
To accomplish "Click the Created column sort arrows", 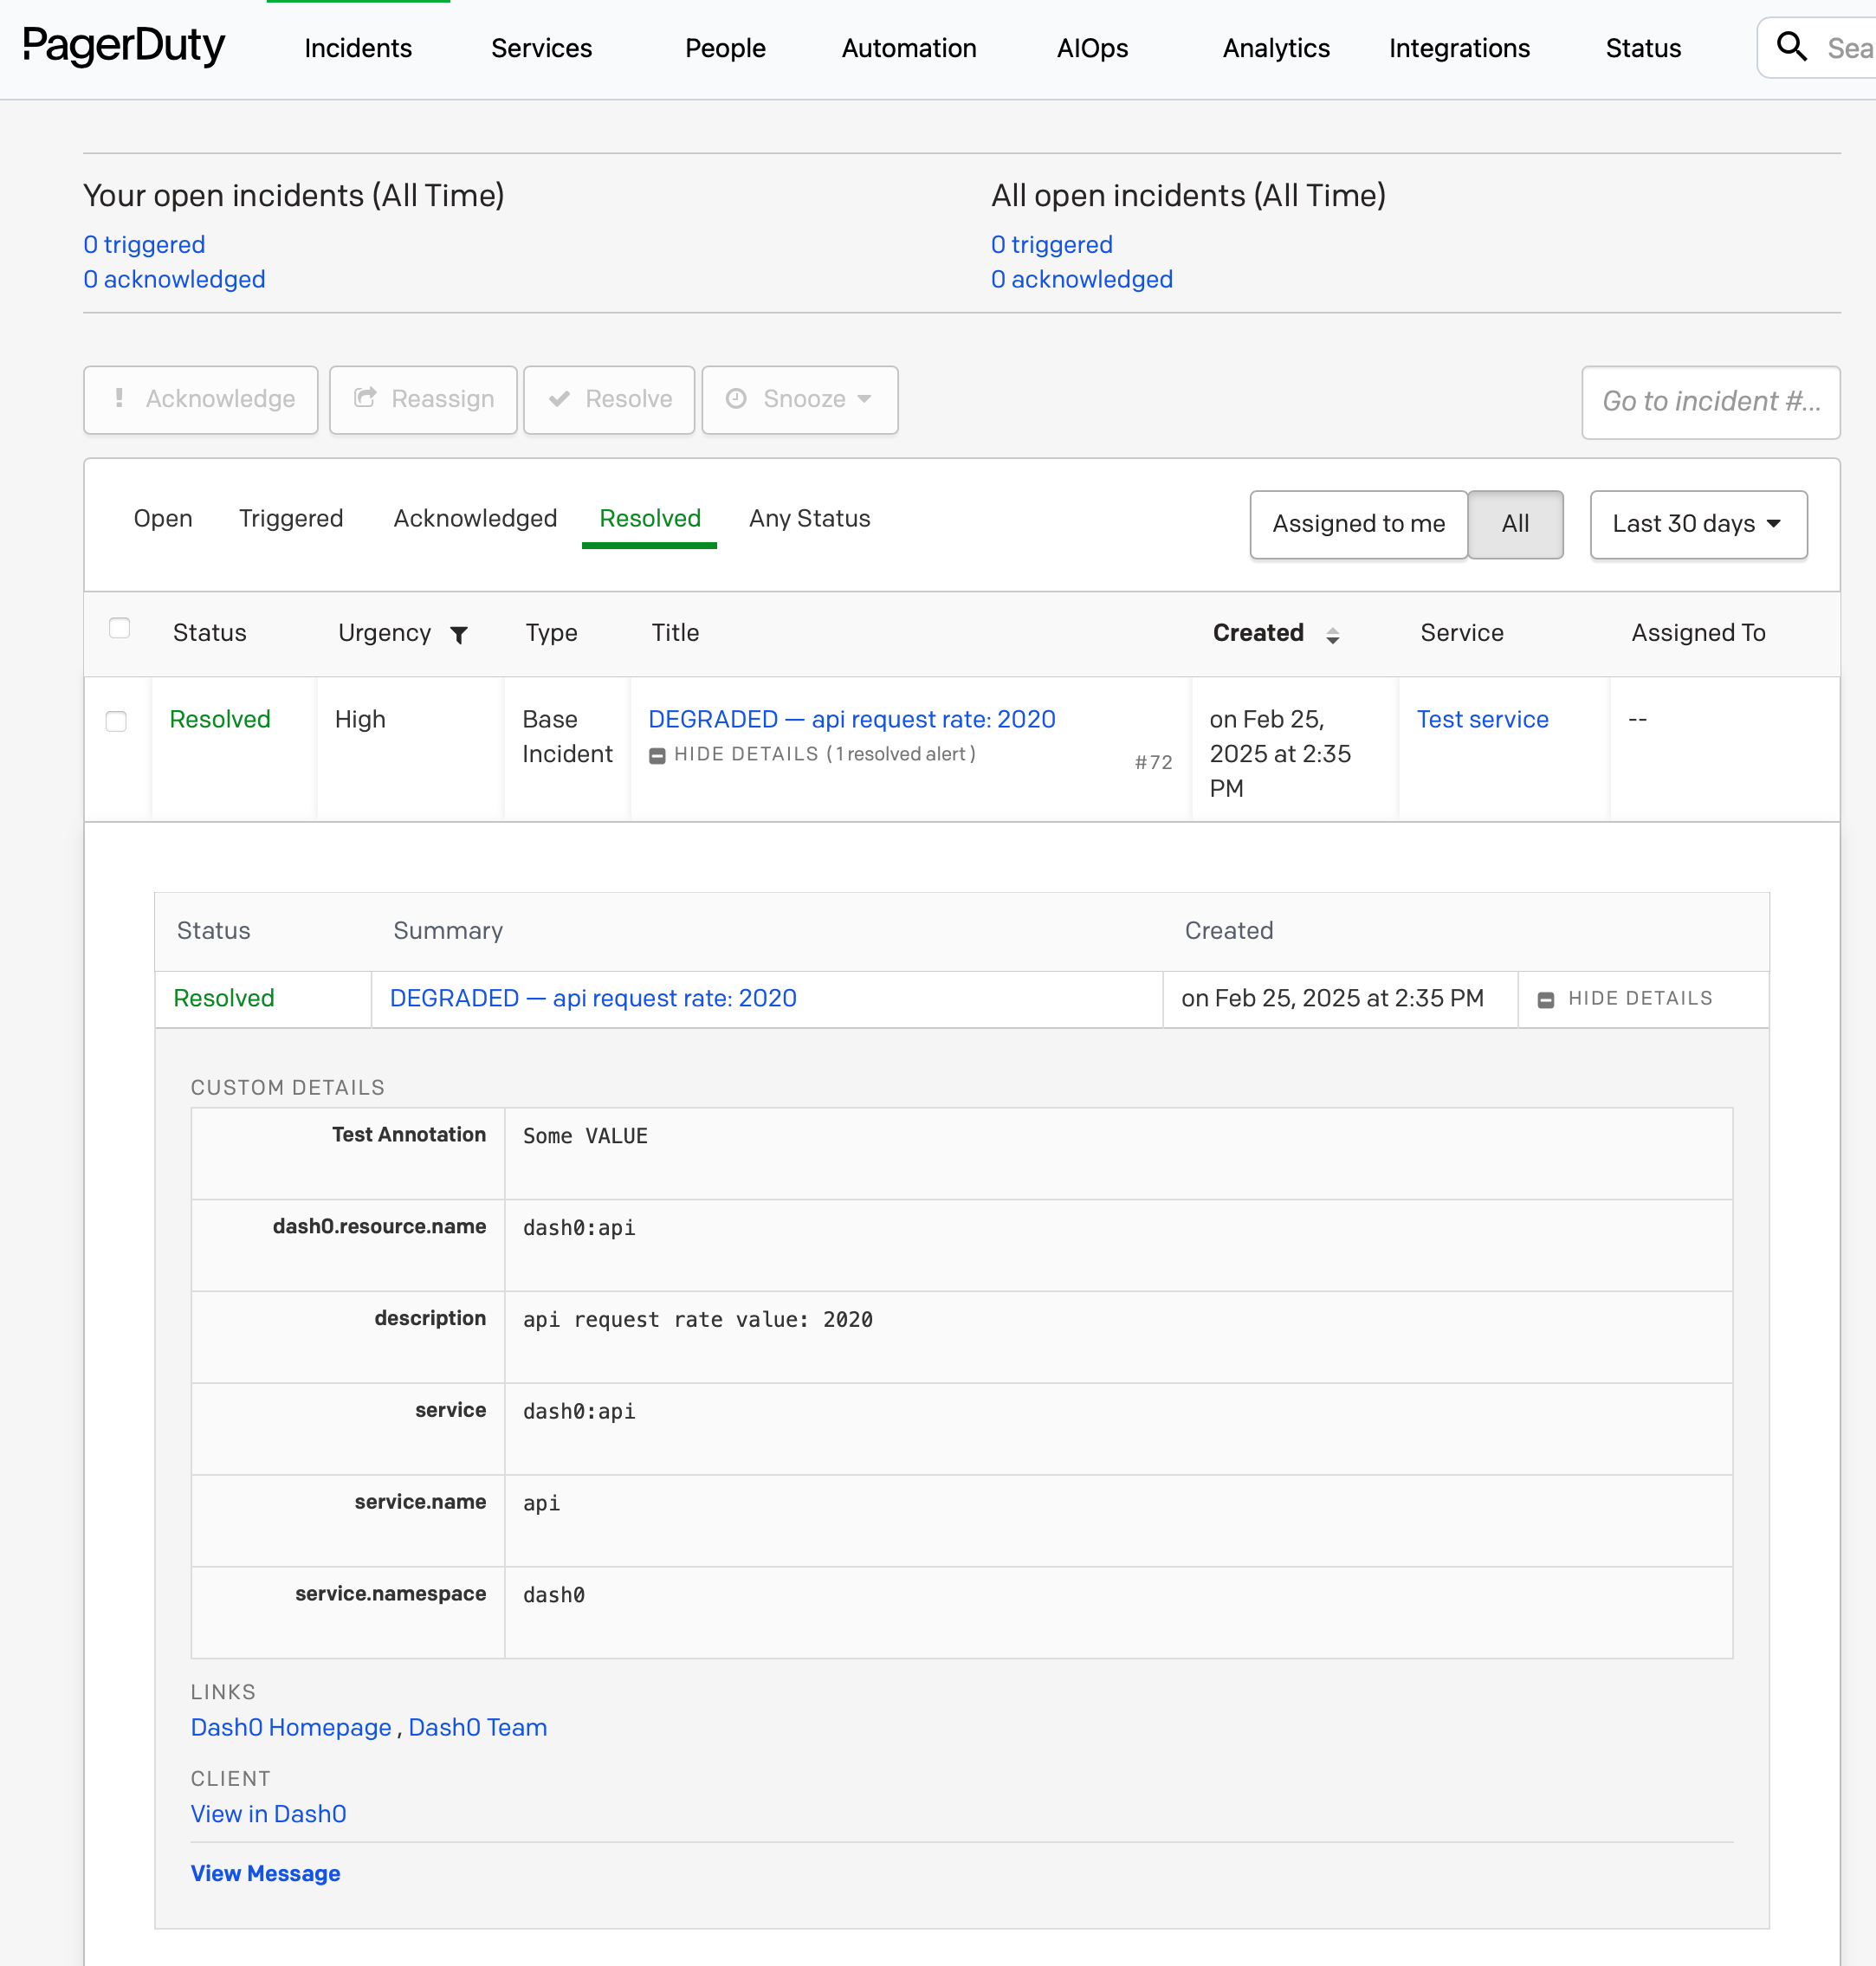I will 1332,634.
